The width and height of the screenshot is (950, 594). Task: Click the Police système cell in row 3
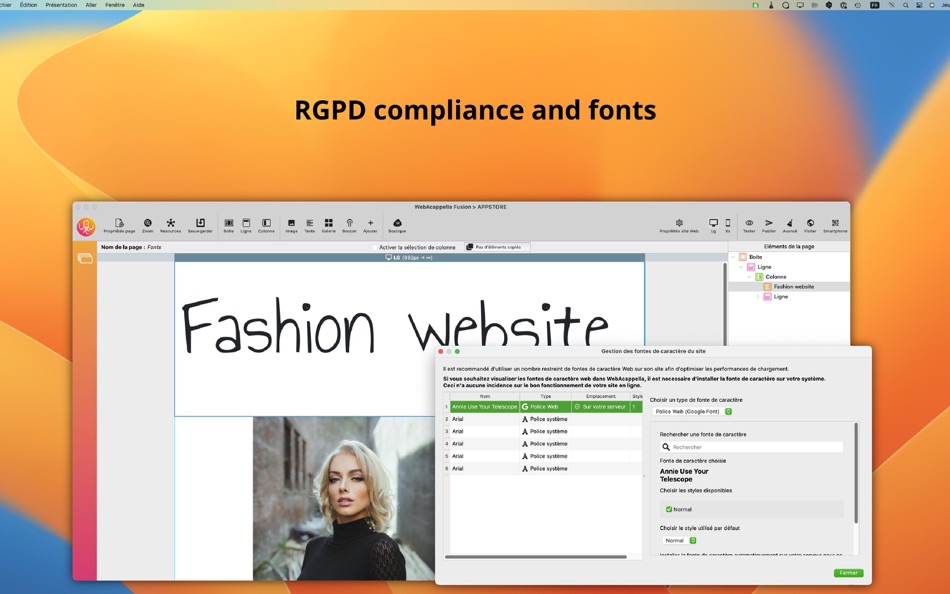545,432
